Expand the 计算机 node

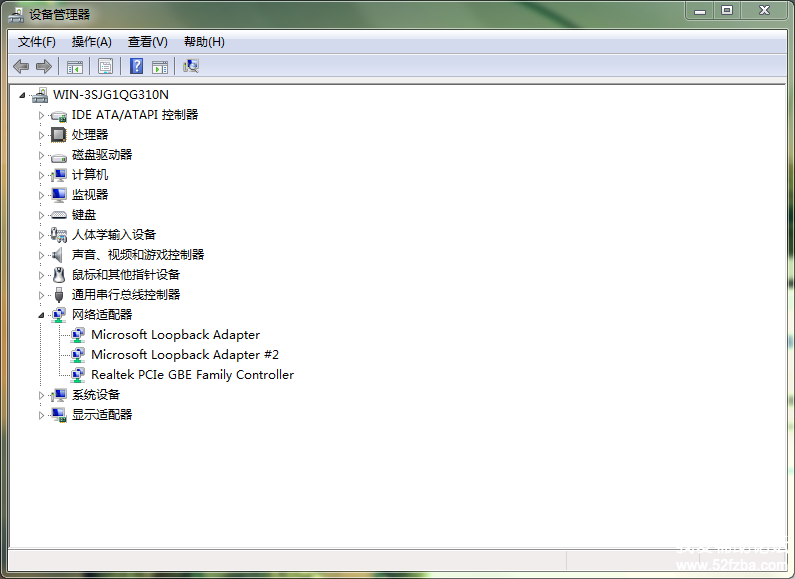(42, 175)
